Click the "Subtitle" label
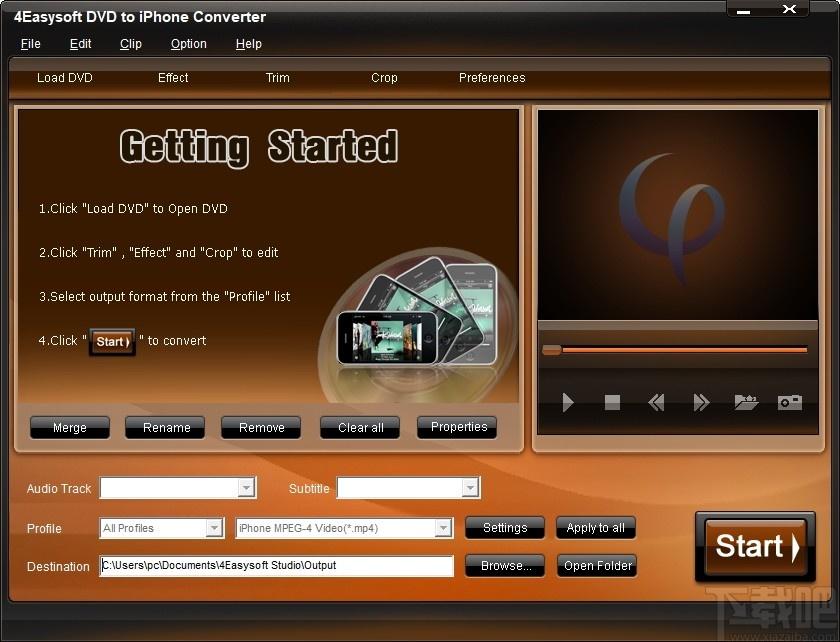 (309, 489)
